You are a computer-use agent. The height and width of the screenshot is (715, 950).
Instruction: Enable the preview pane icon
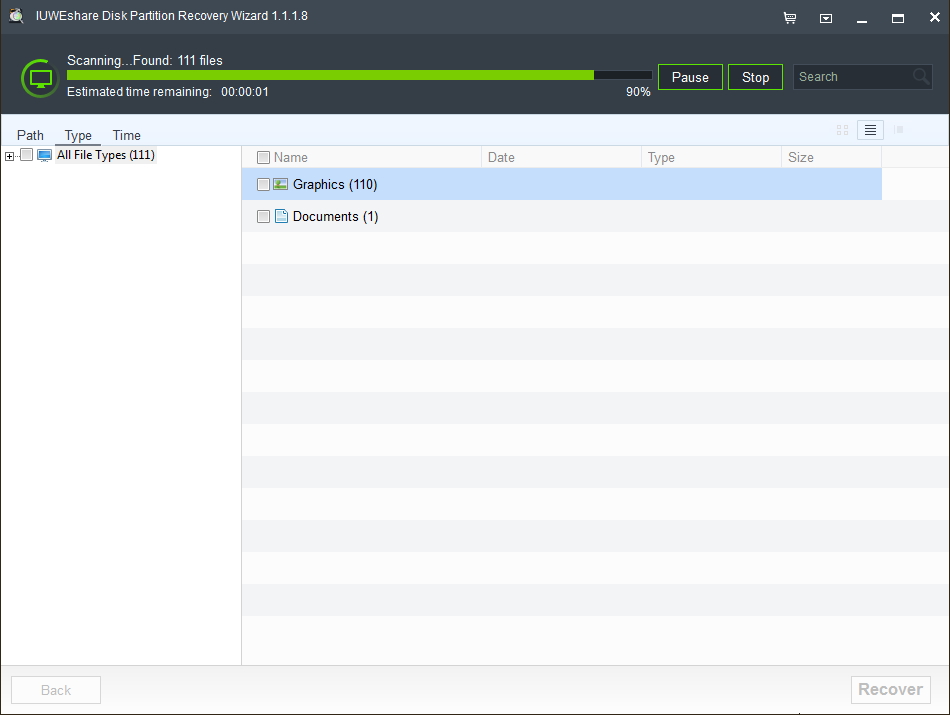click(x=897, y=130)
